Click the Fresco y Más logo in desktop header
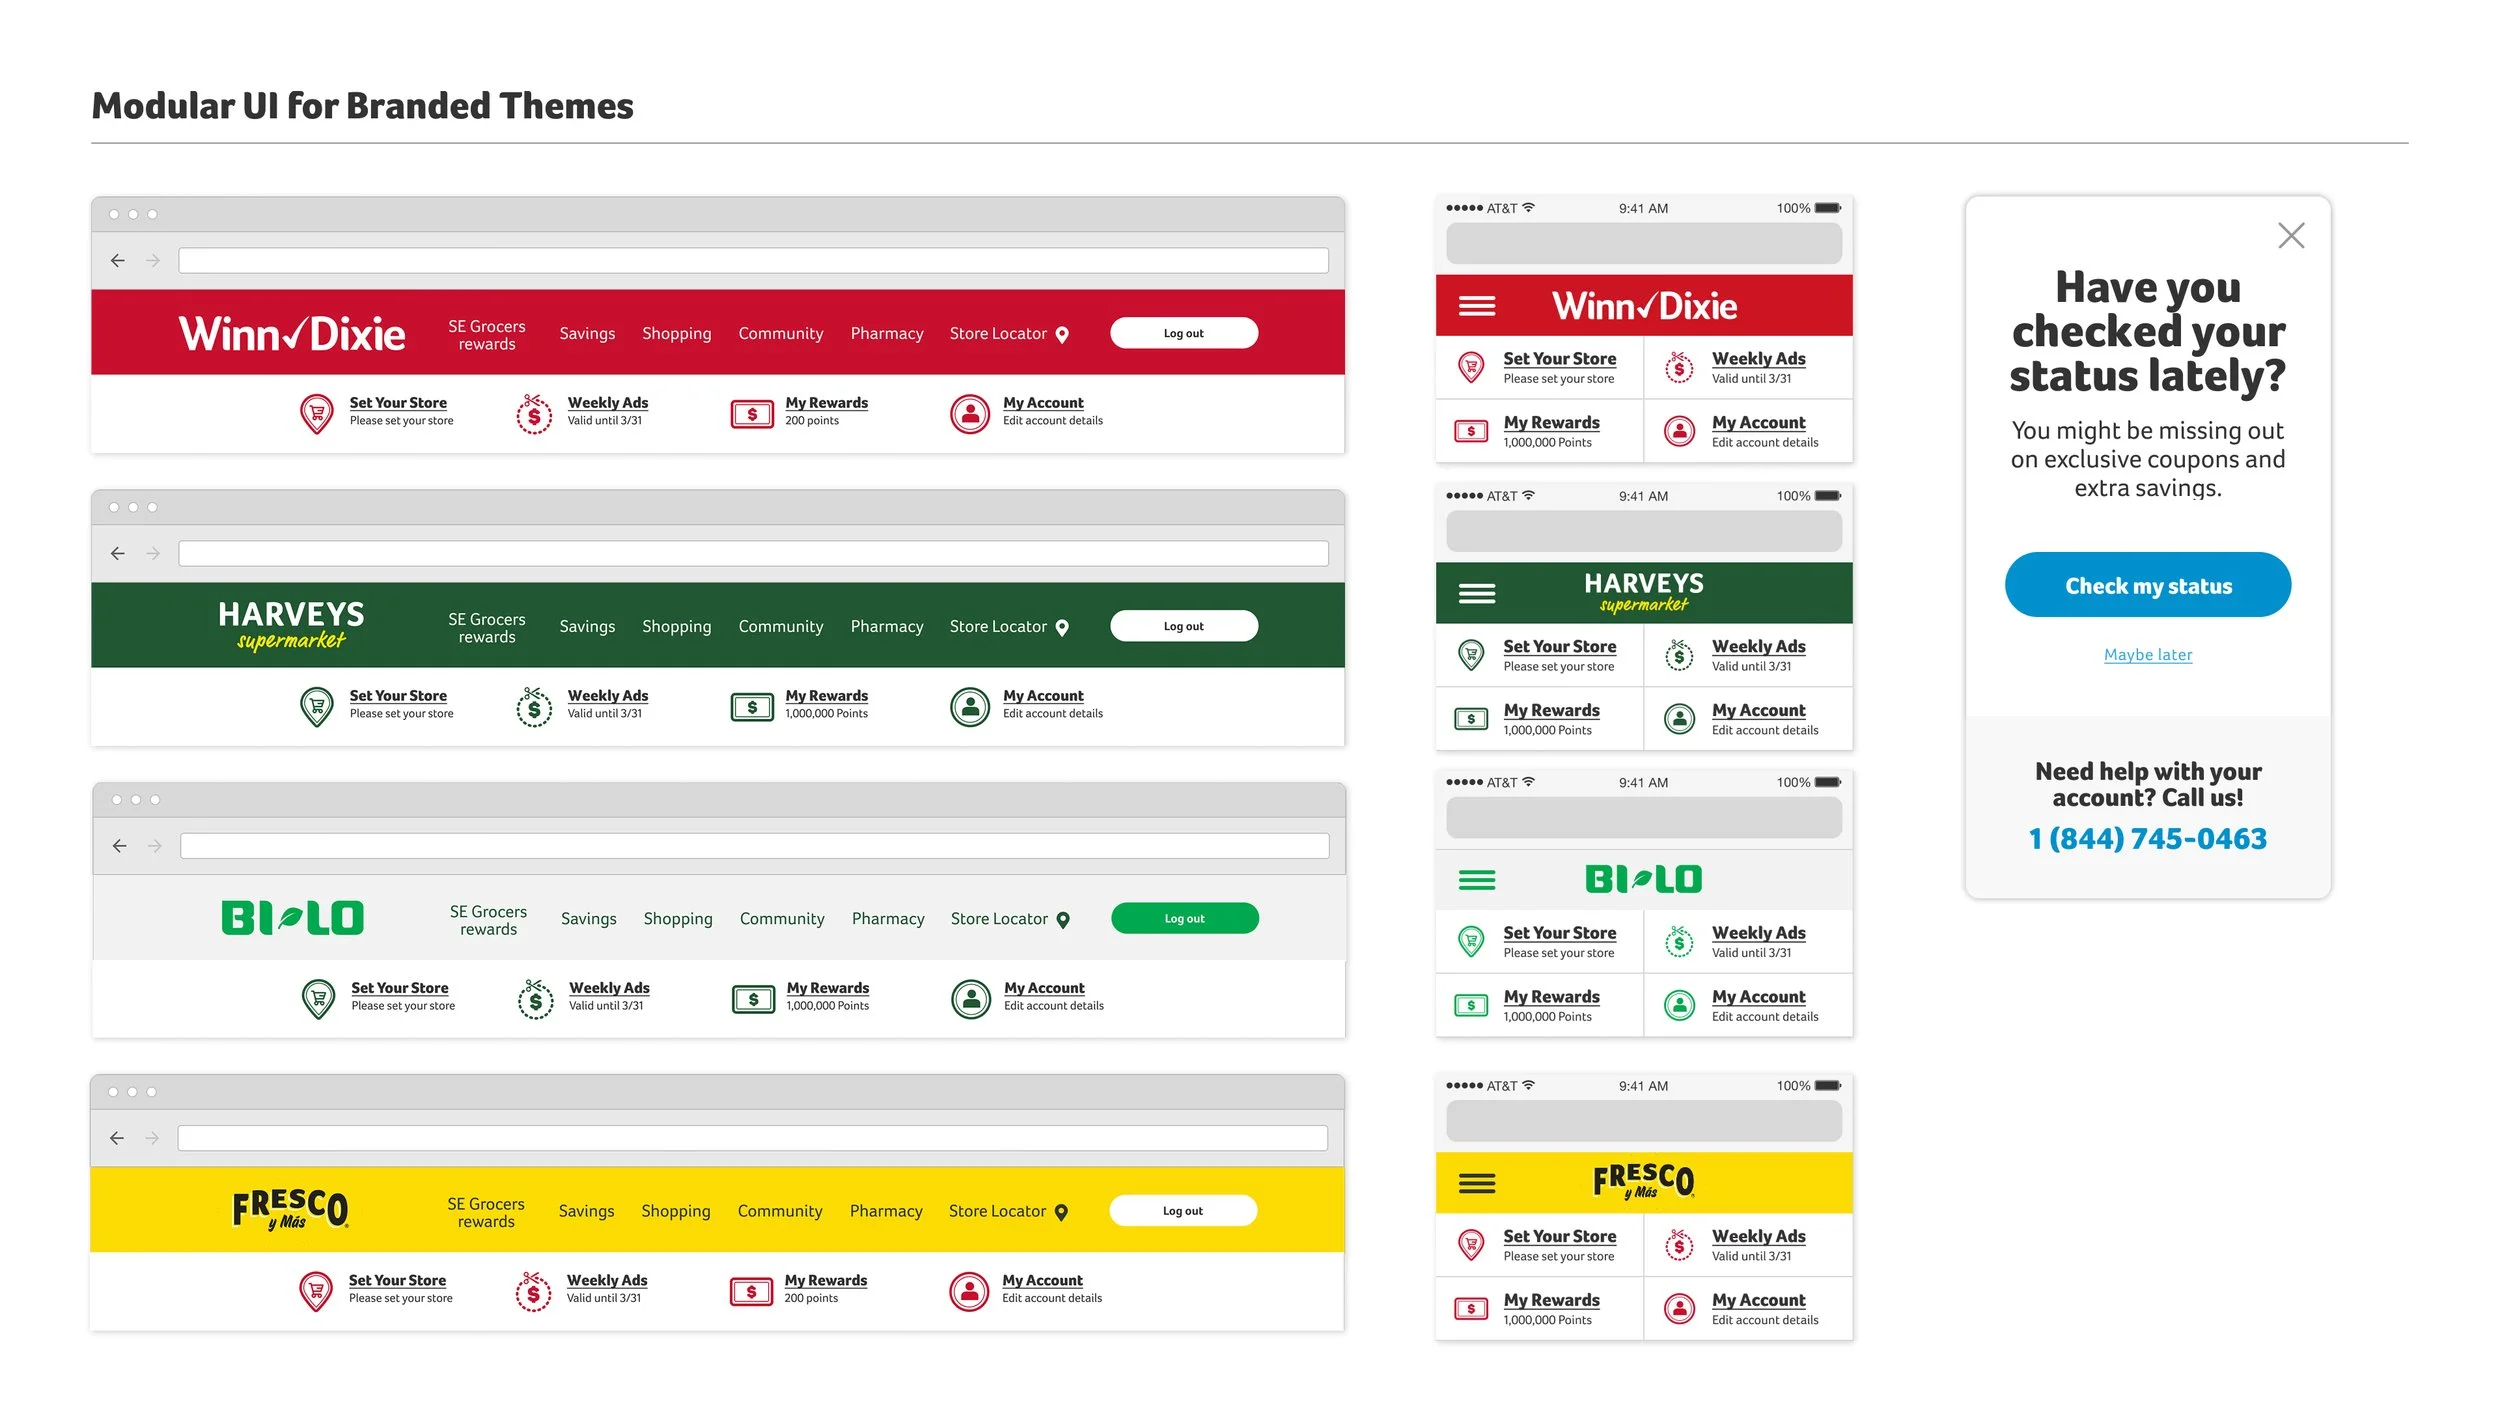Viewport: 2500px width, 1406px height. coord(290,1209)
